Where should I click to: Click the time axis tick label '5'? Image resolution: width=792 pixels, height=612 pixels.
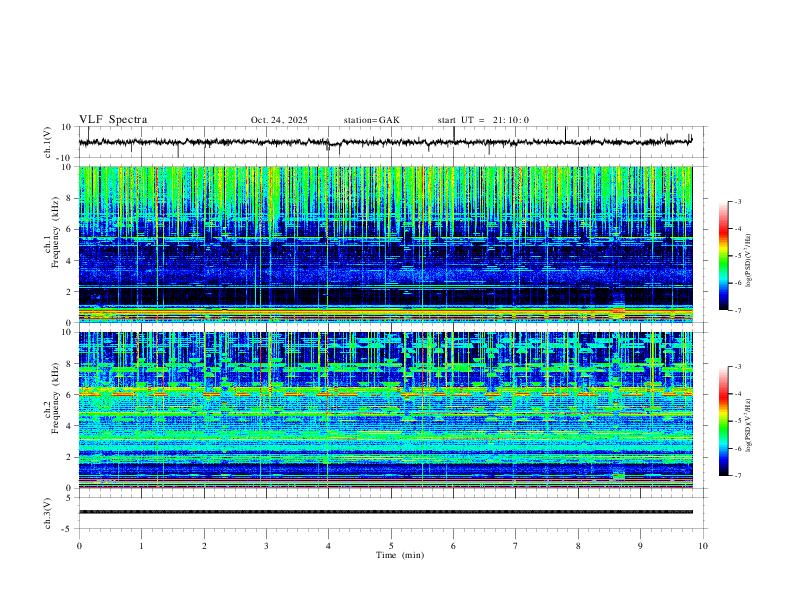pos(391,546)
